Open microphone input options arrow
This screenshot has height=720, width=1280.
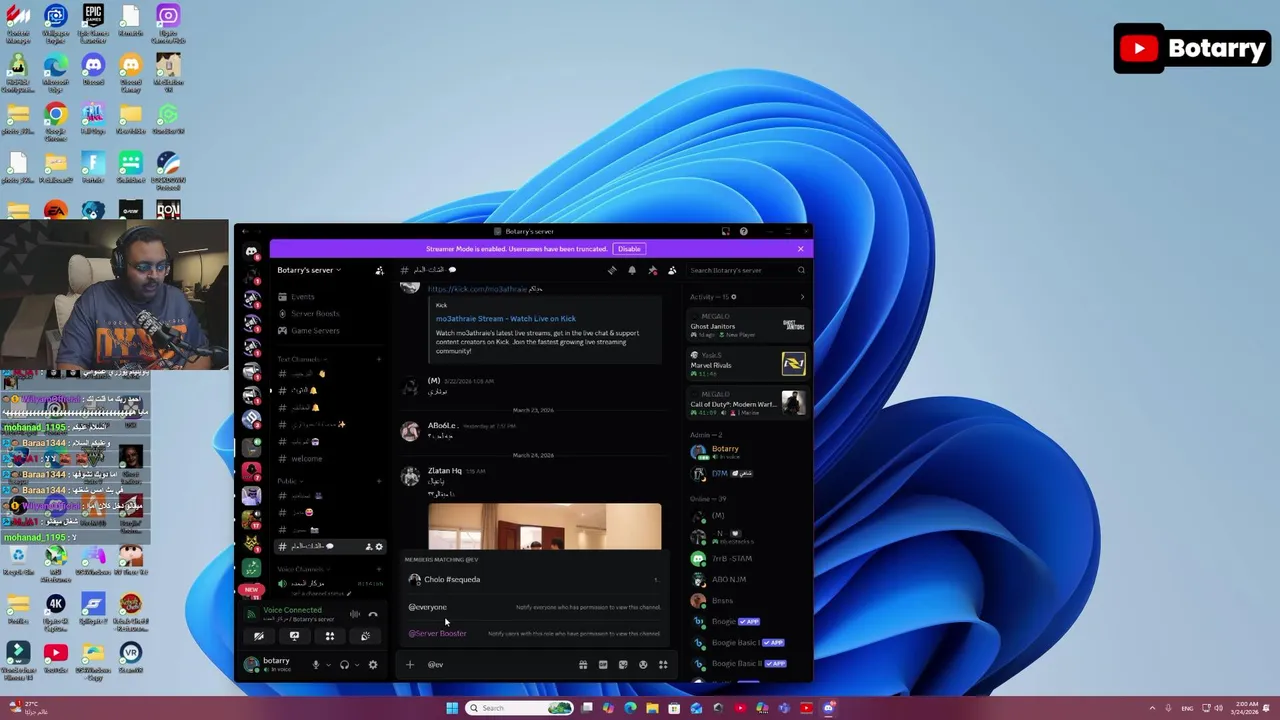[x=328, y=665]
